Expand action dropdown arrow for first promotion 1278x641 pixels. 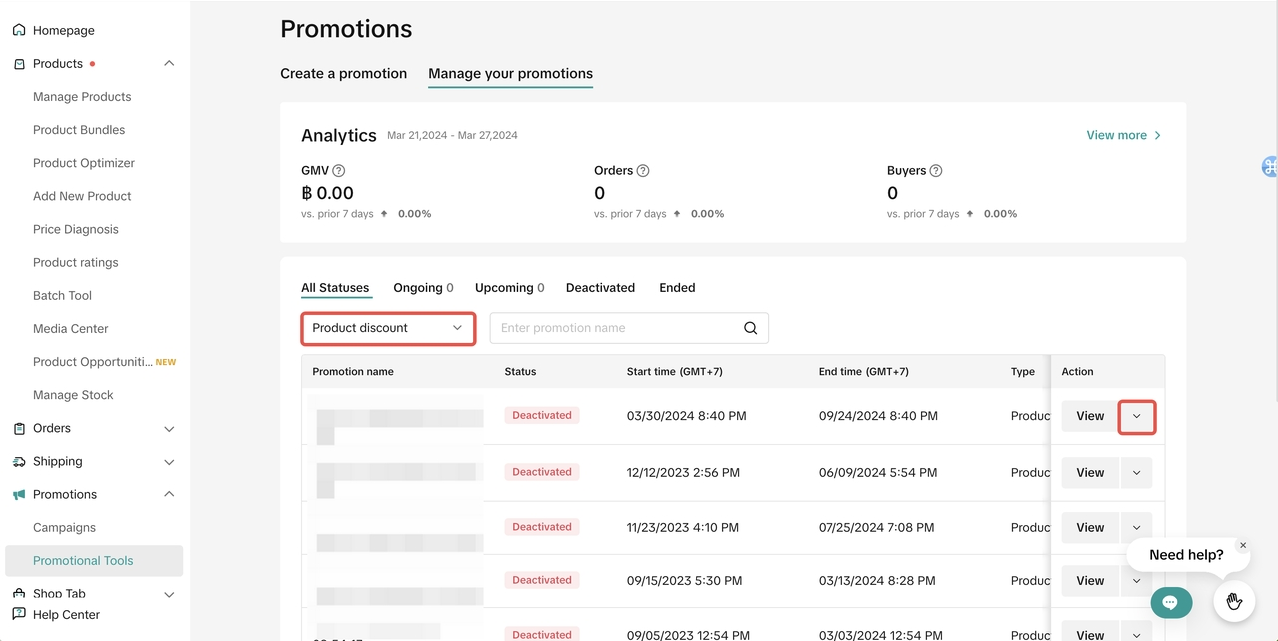1136,416
